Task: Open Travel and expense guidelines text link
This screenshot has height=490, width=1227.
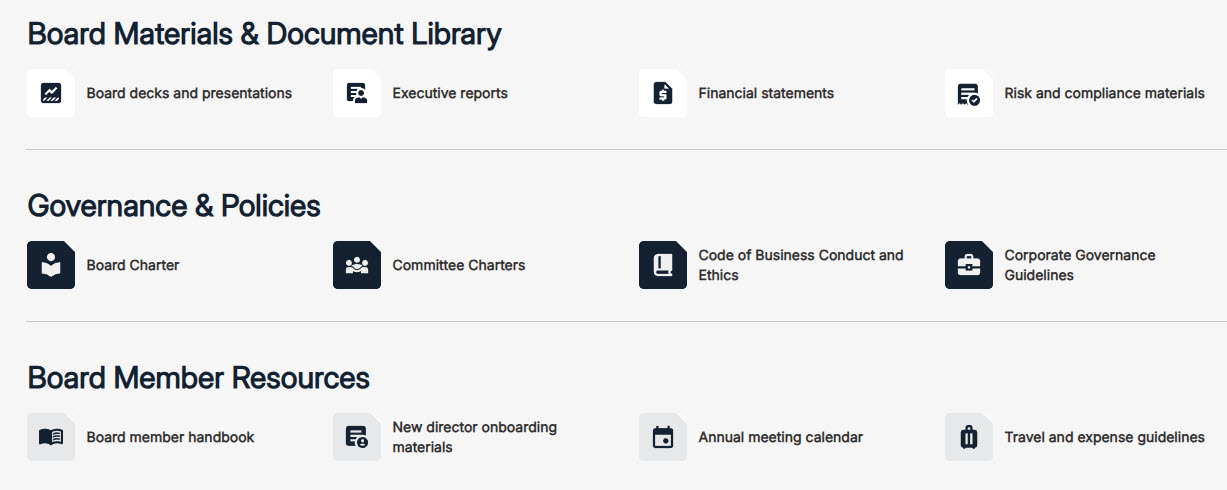Action: (1104, 437)
